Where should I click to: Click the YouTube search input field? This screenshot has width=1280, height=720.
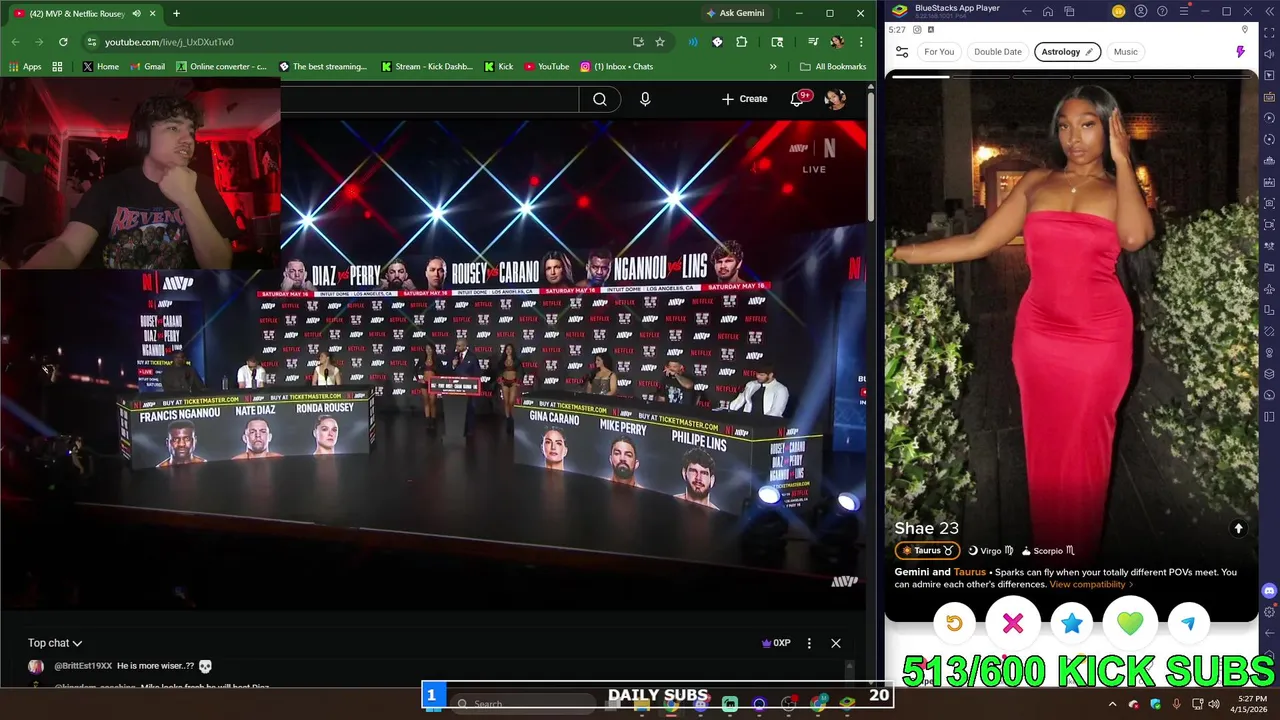[x=429, y=99]
